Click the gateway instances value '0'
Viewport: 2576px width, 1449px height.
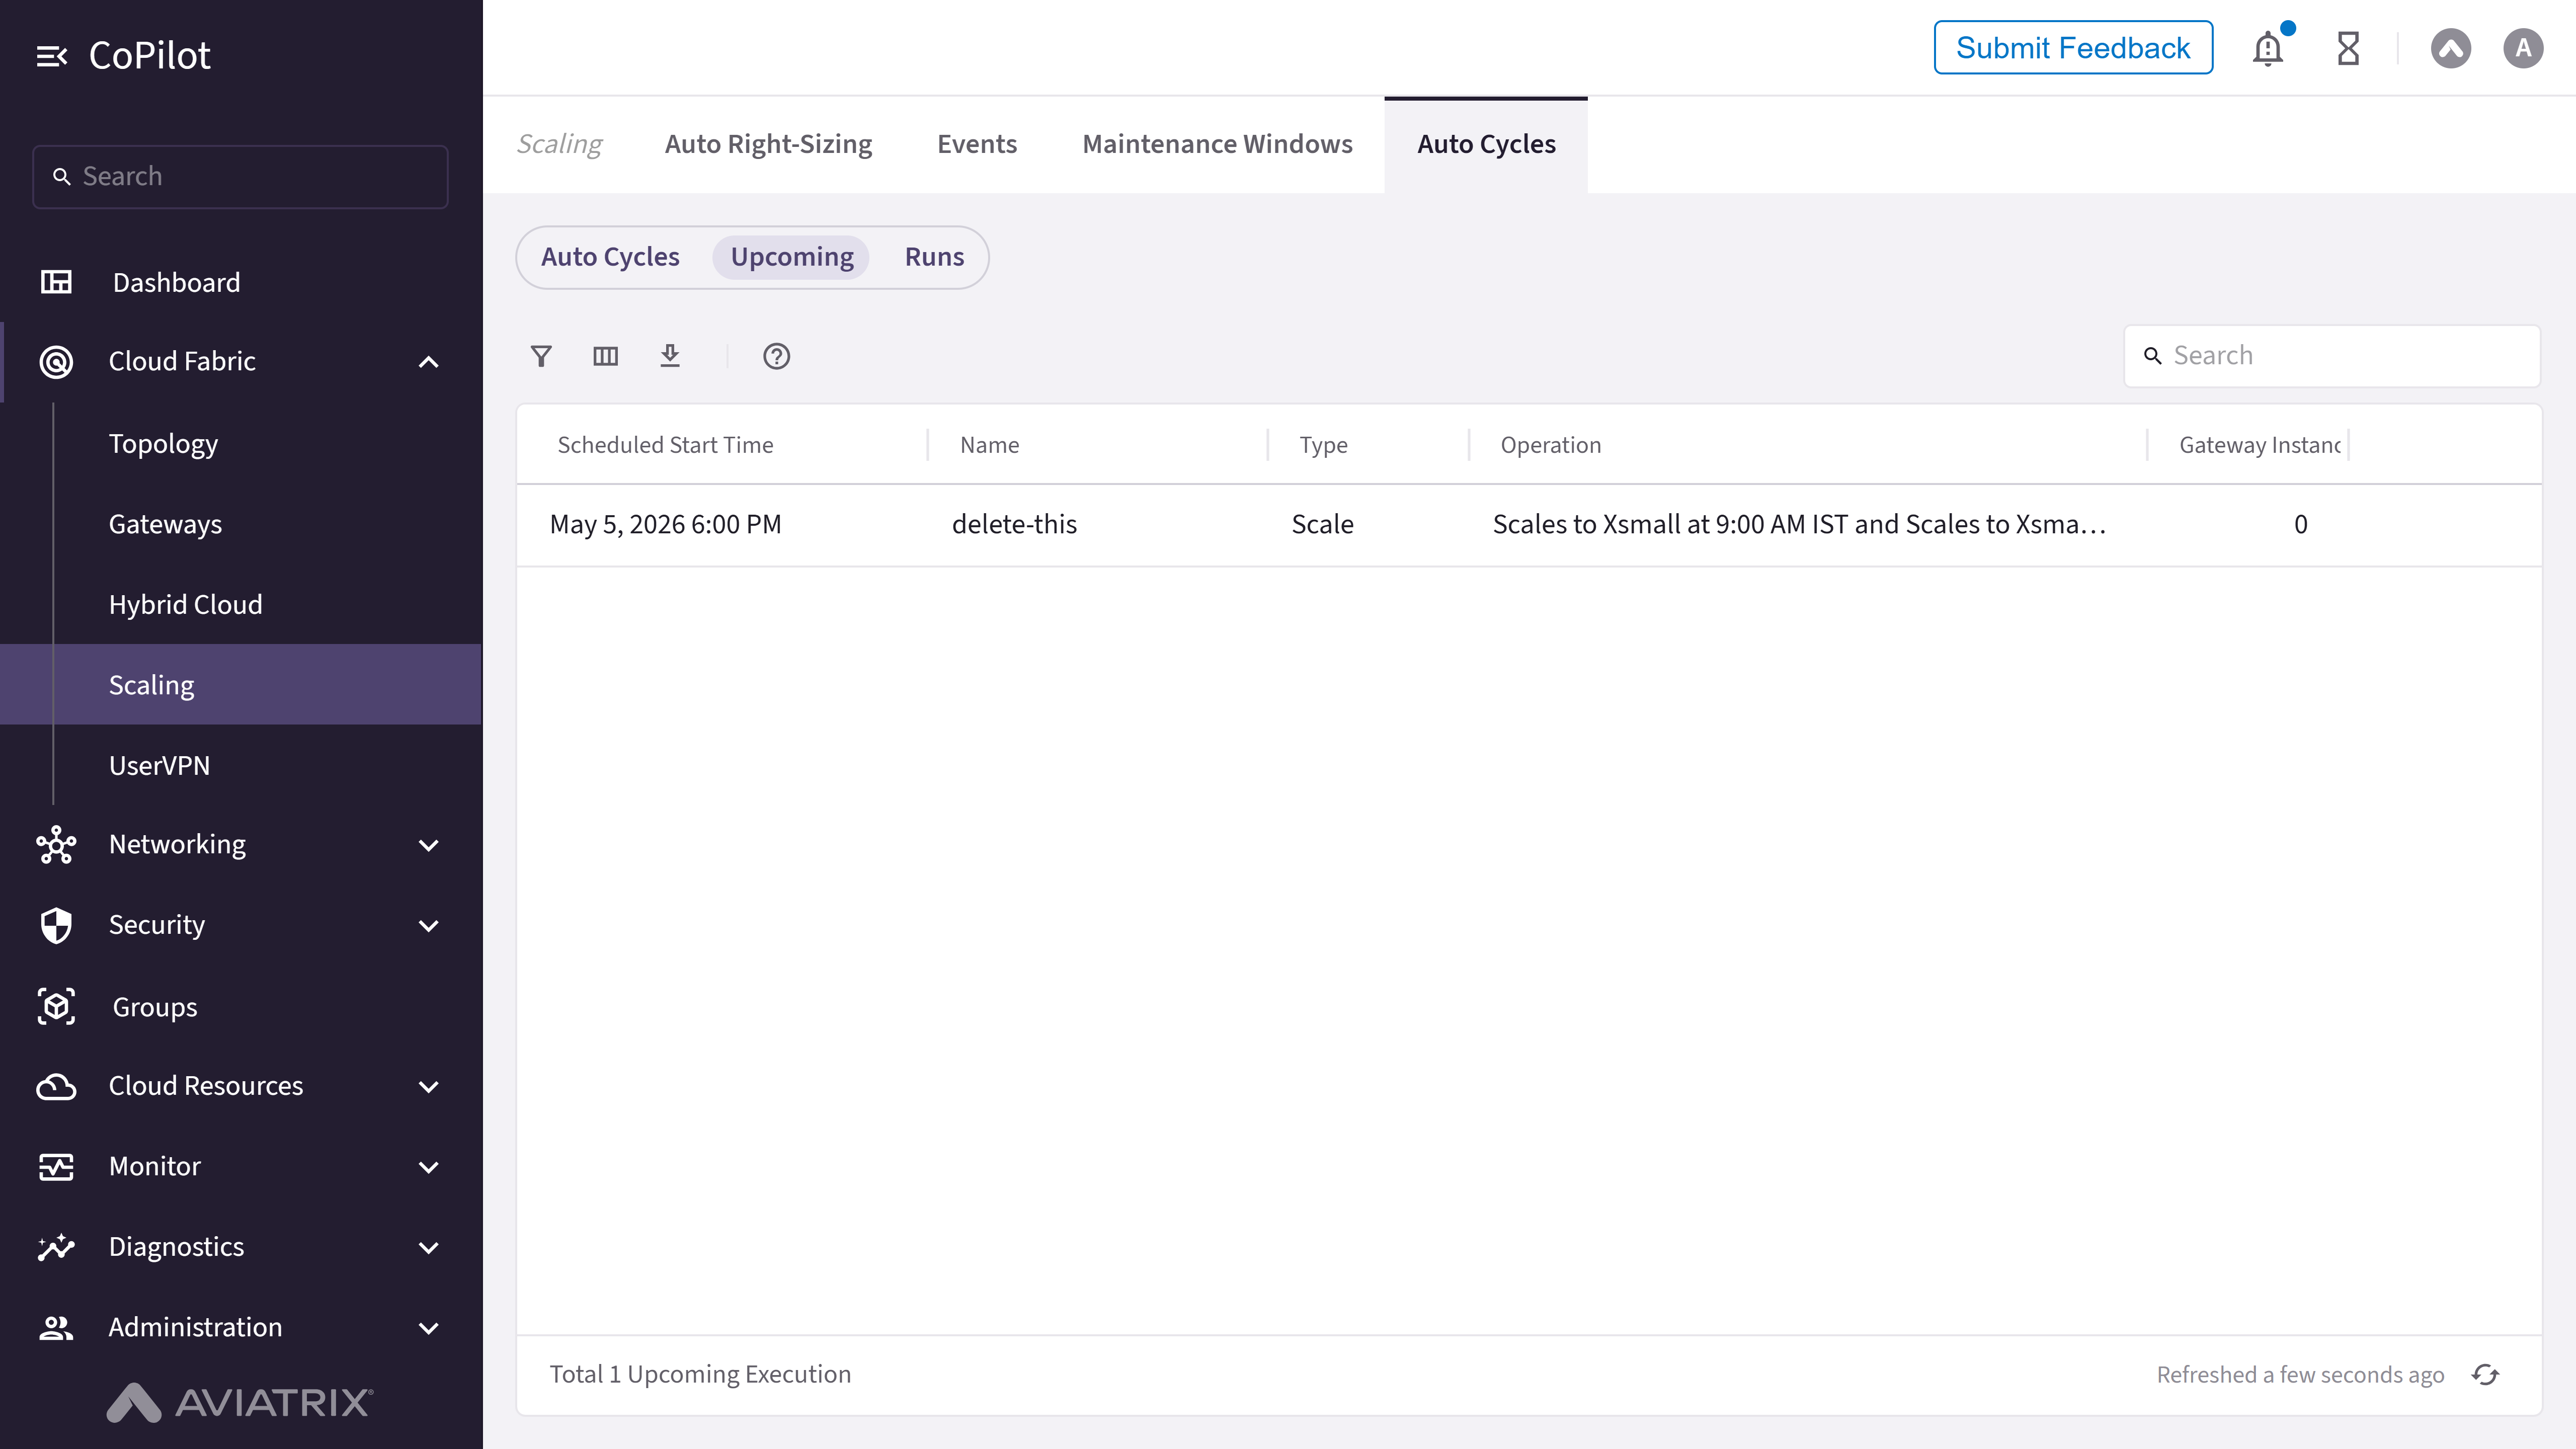pyautogui.click(x=2300, y=525)
